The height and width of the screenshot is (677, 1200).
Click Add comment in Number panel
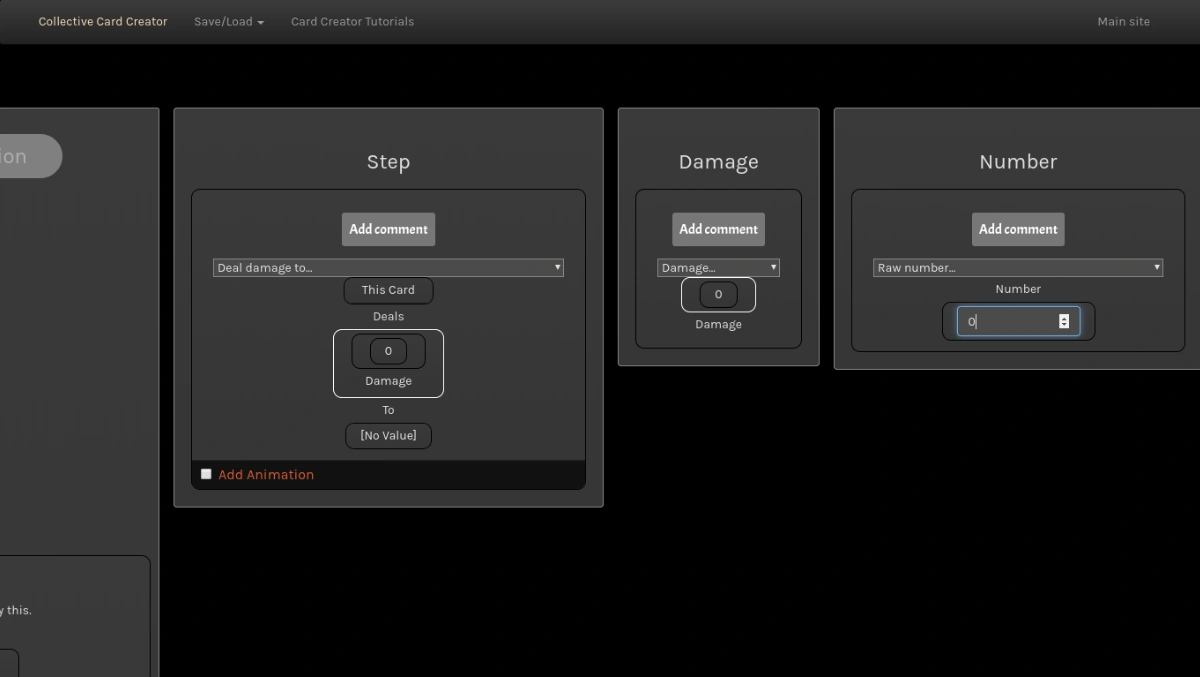1018,229
